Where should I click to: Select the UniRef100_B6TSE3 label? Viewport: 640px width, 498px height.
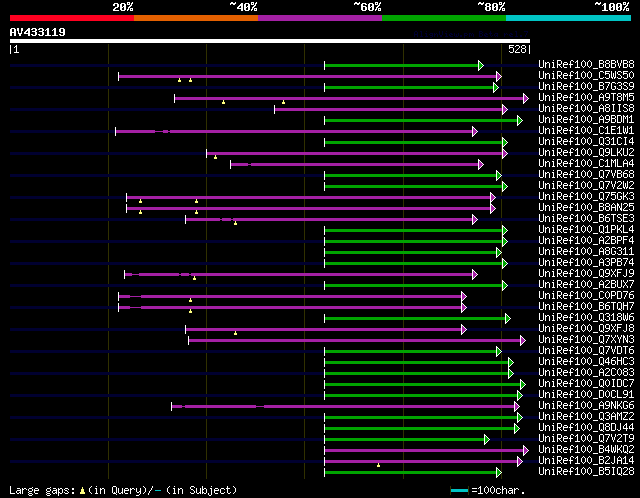[586, 218]
